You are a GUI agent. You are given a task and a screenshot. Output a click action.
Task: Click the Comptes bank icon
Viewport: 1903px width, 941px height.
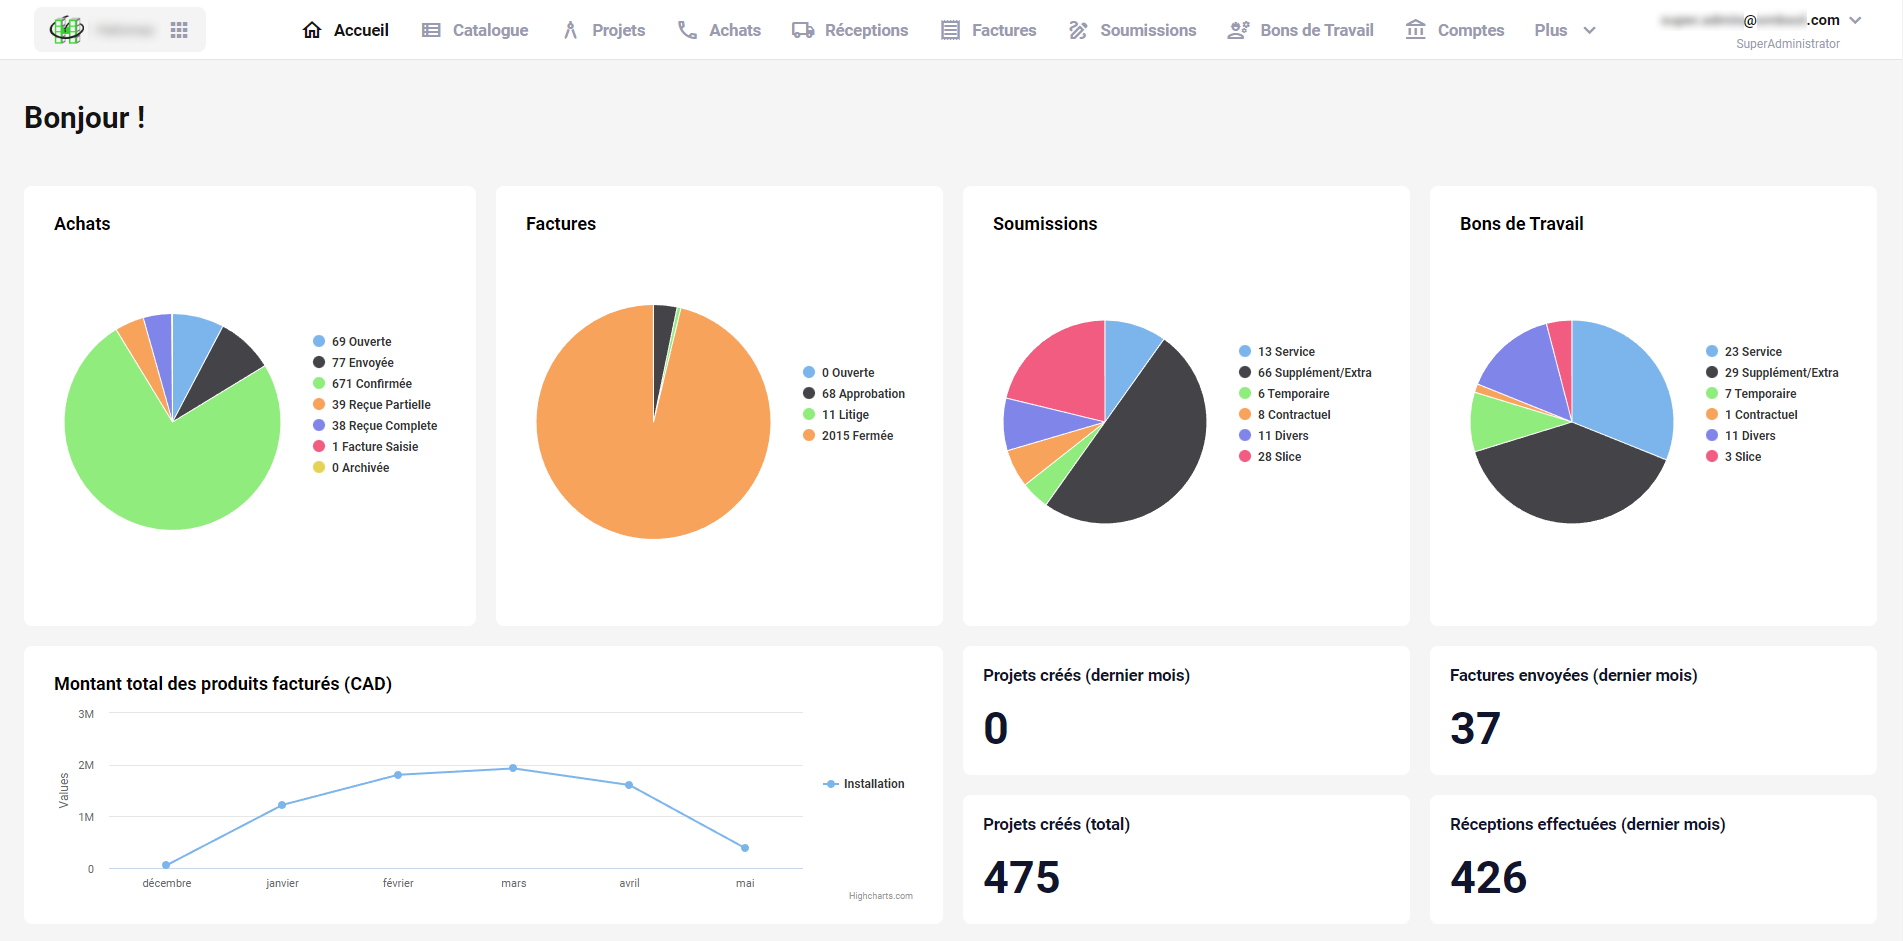[1415, 29]
